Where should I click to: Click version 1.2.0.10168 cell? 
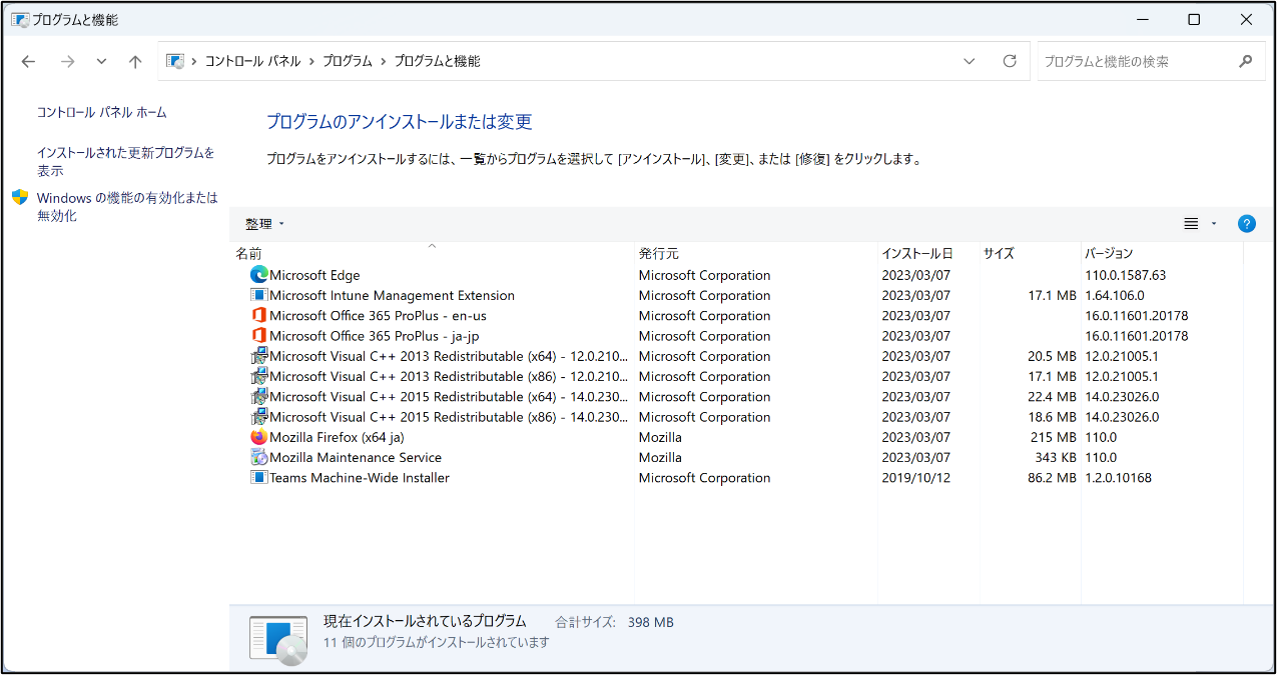pyautogui.click(x=1118, y=478)
